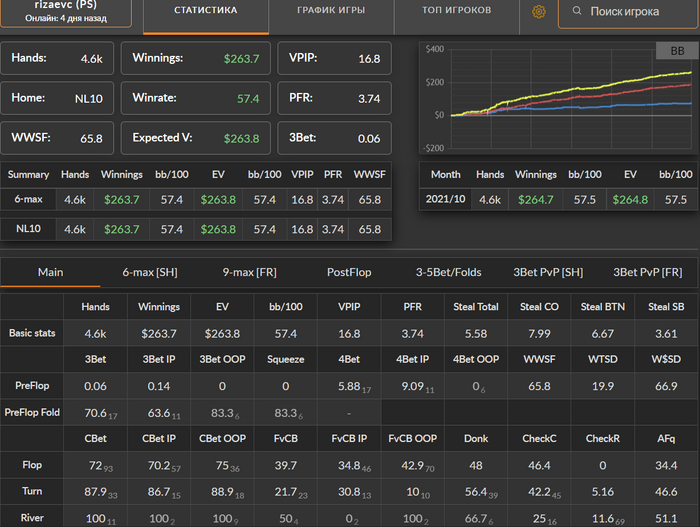Select the 6-max row in Summary table
The width and height of the screenshot is (700, 527).
click(196, 200)
